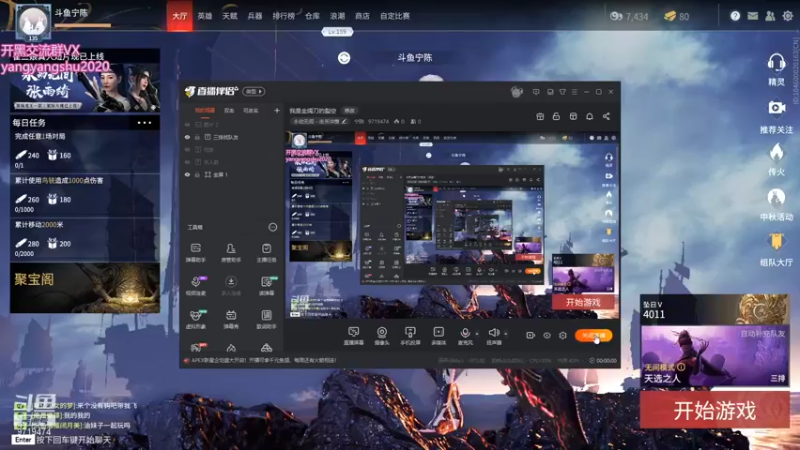Switch to the 排行榜 tab
The width and height of the screenshot is (800, 450).
point(284,16)
